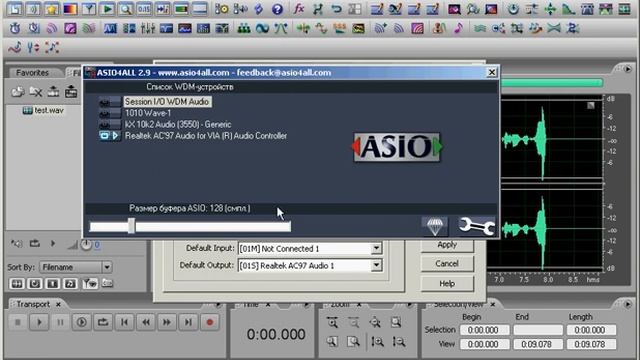Open the Sort By Filename dropdown
640x360 pixels.
(107, 267)
